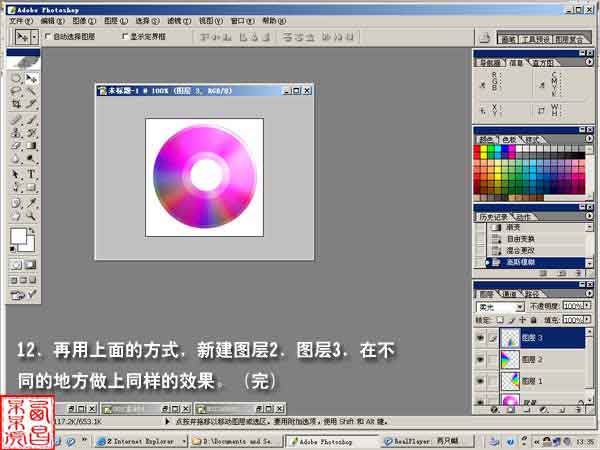This screenshot has width=600, height=450.
Task: Open the opacity (不透明度) slider arrow
Action: (587, 306)
